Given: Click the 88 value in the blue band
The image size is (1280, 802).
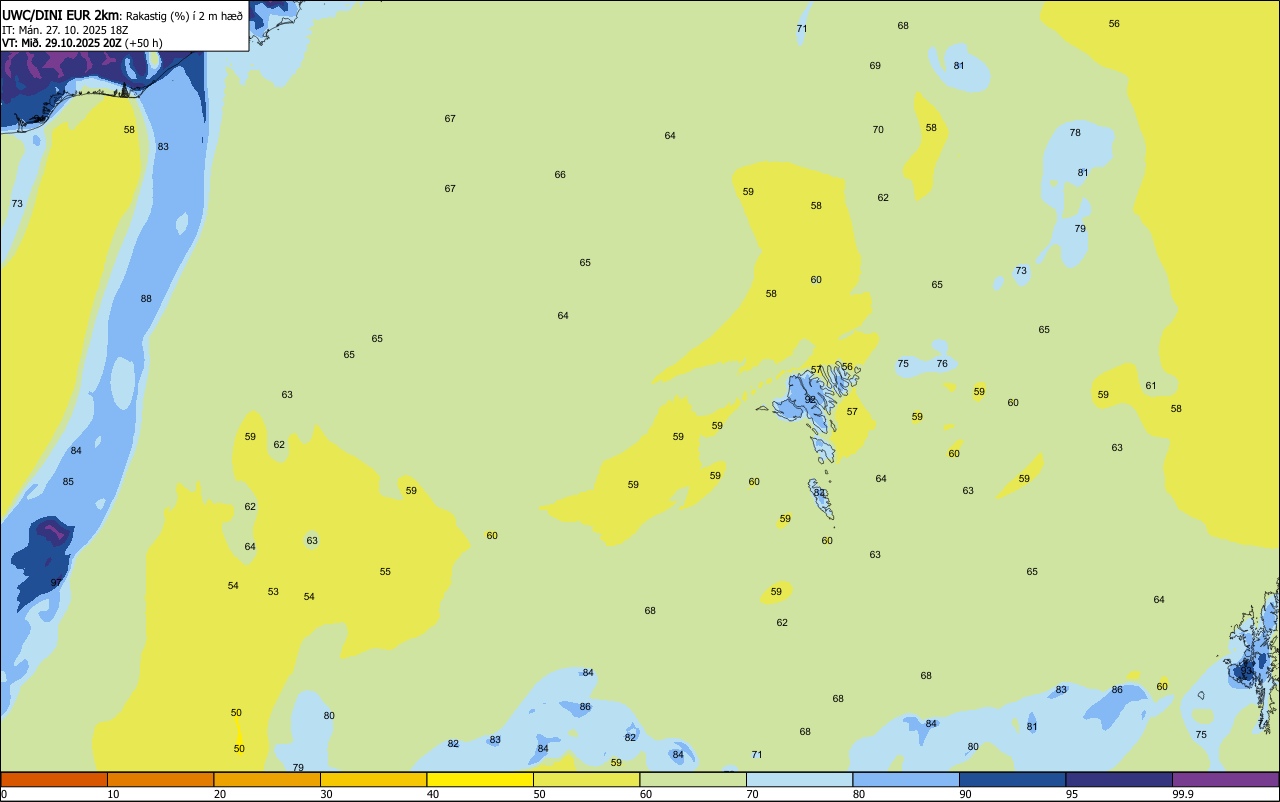Looking at the screenshot, I should coord(146,299).
